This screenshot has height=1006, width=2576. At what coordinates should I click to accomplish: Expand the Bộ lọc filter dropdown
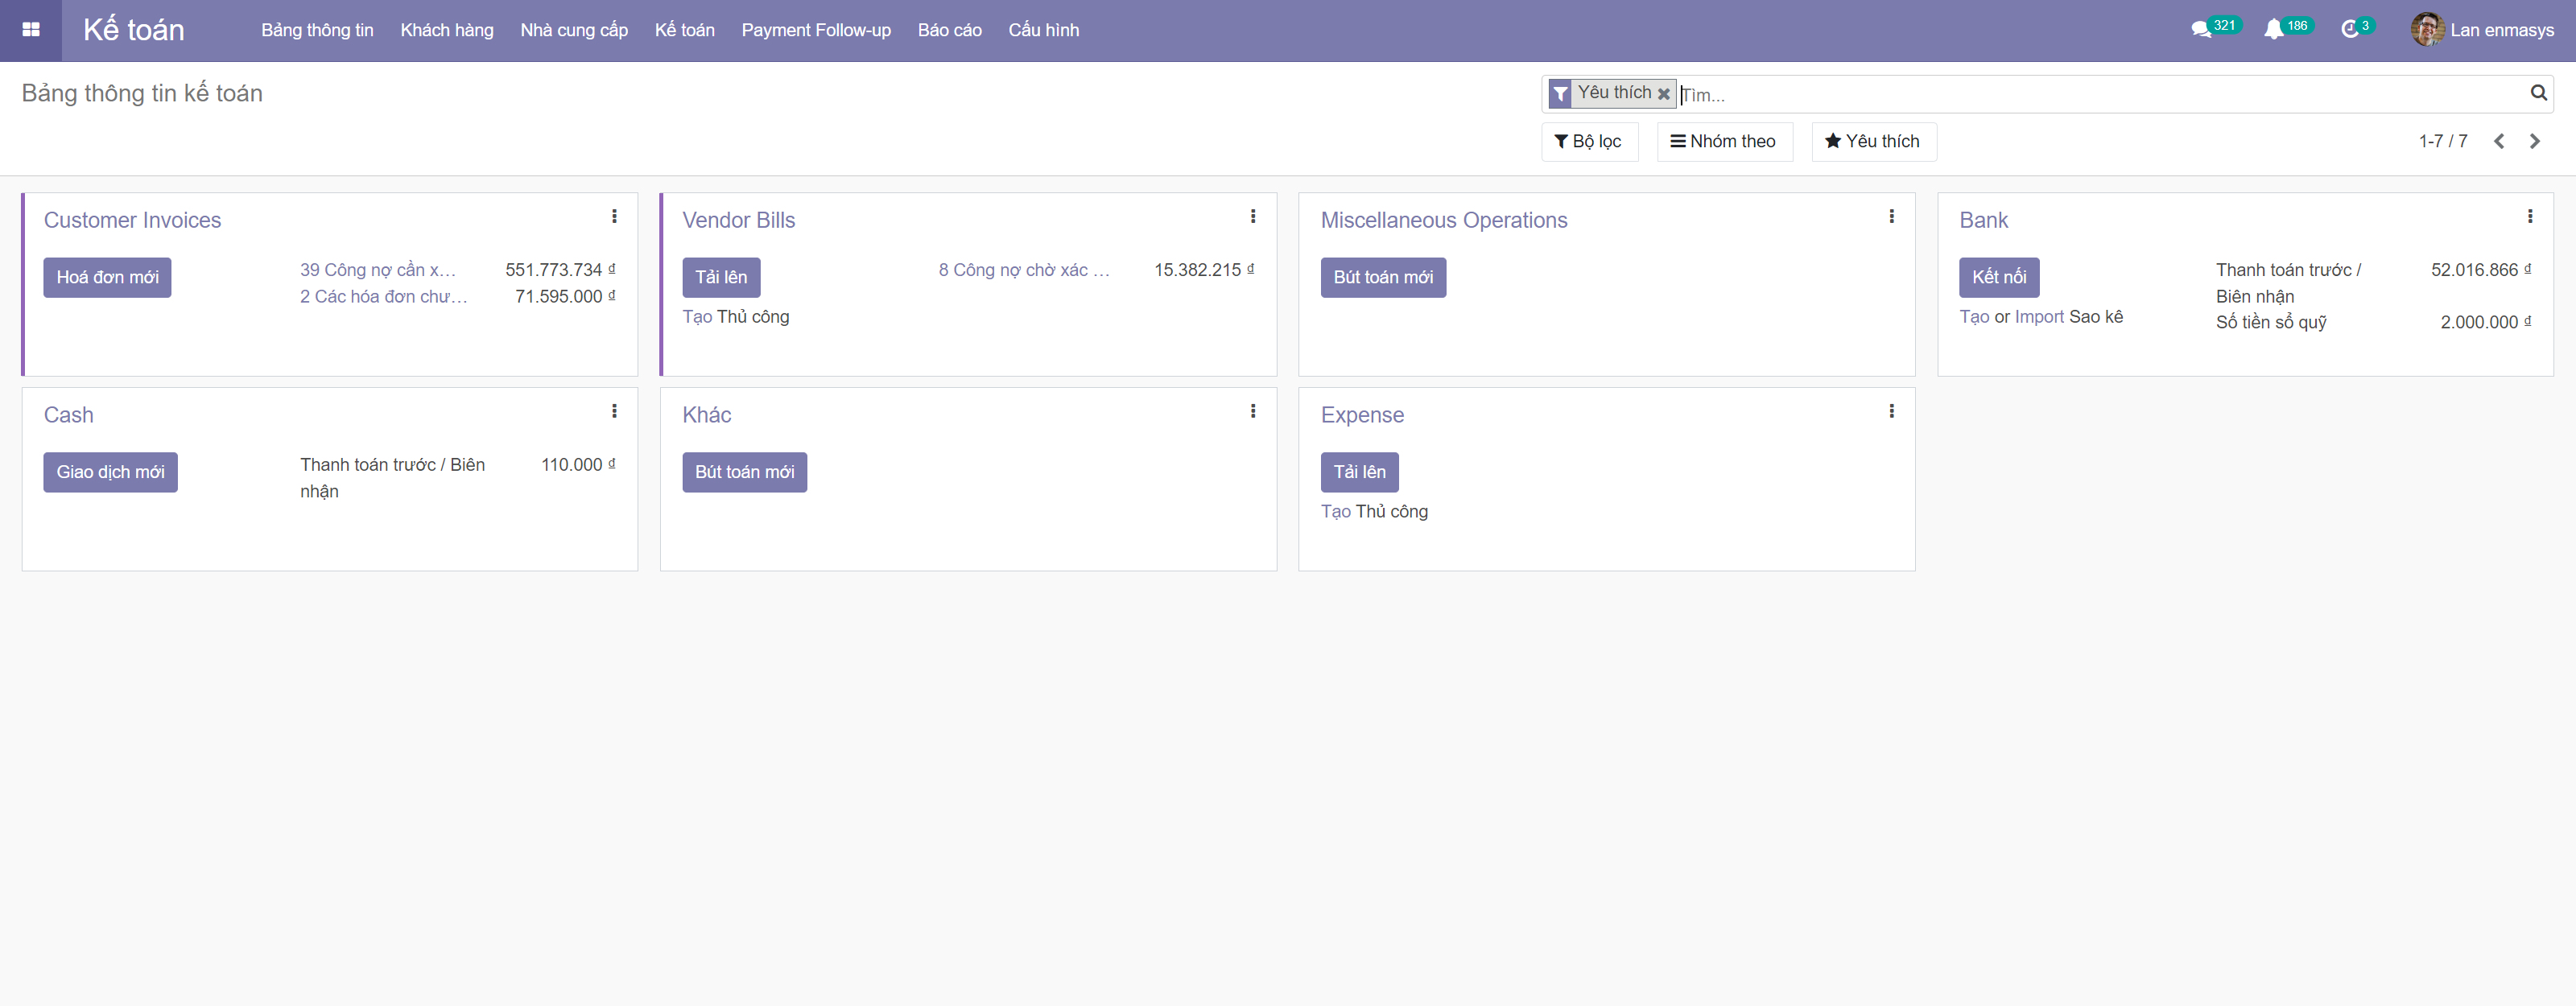[x=1588, y=141]
